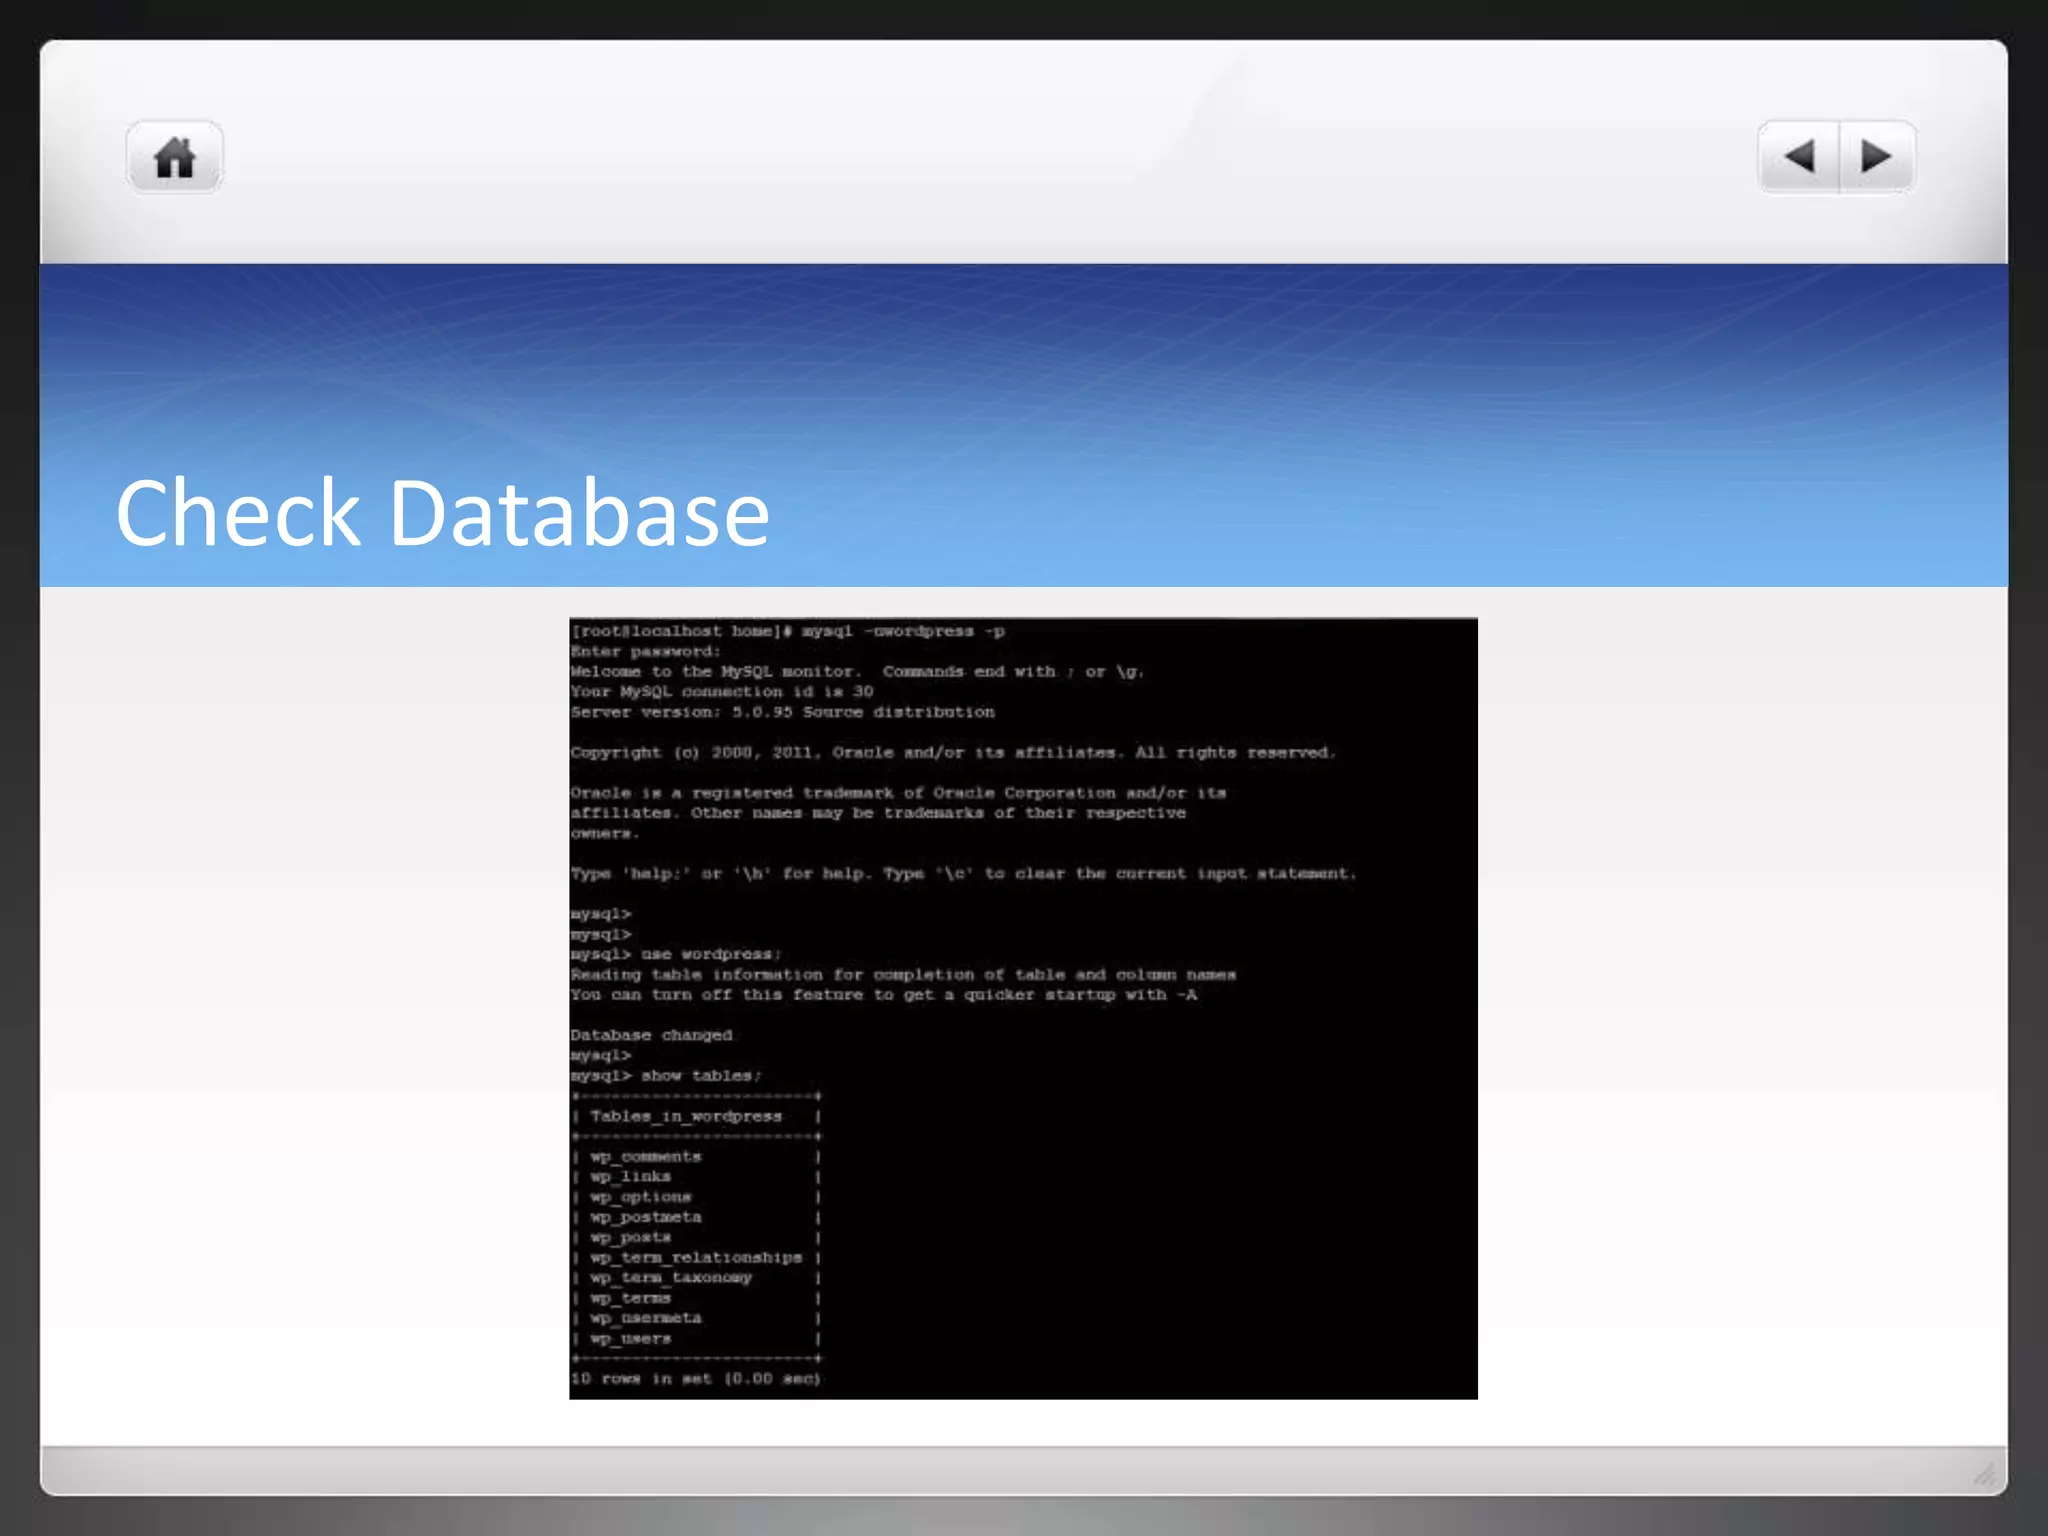The image size is (2048, 1536).
Task: Click the resize grip at slide corner
Action: coord(1984,1474)
